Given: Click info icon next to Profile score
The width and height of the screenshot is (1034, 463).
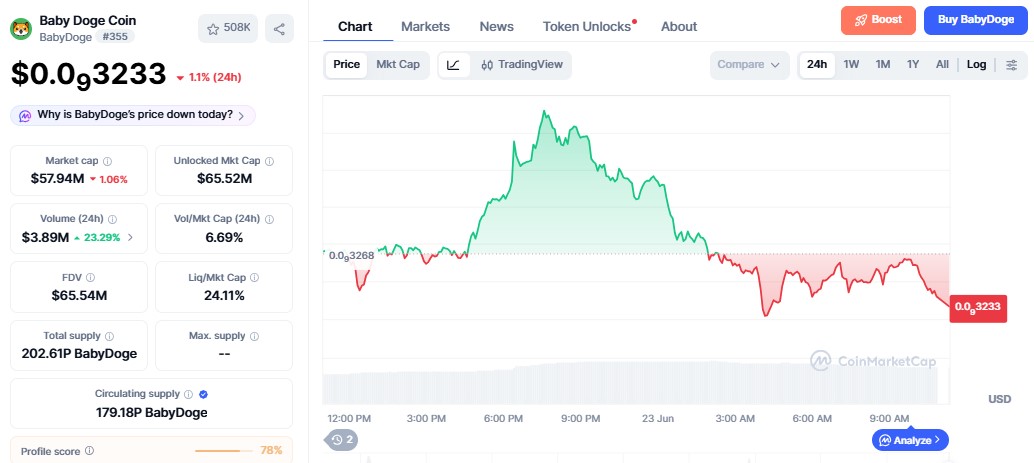Looking at the screenshot, I should tap(90, 451).
